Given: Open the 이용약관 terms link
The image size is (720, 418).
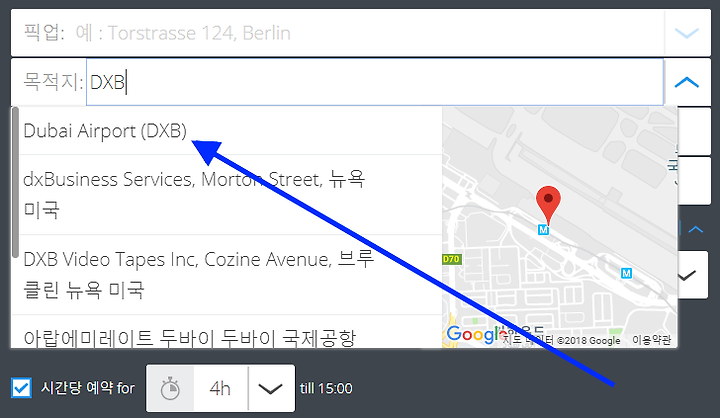Looking at the screenshot, I should [651, 340].
